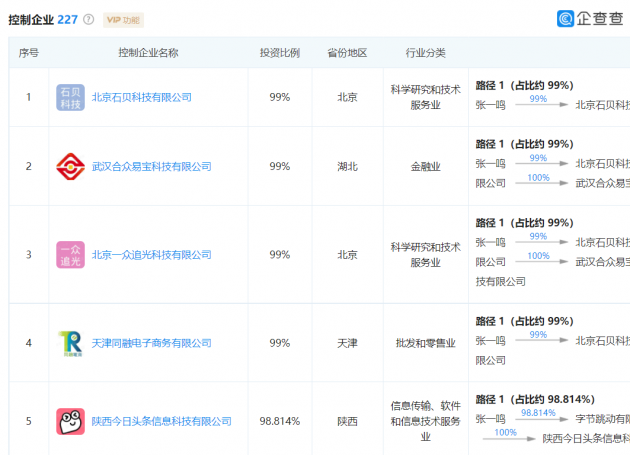
Task: Click the 今日头条 cartoon logo icon
Action: point(70,421)
